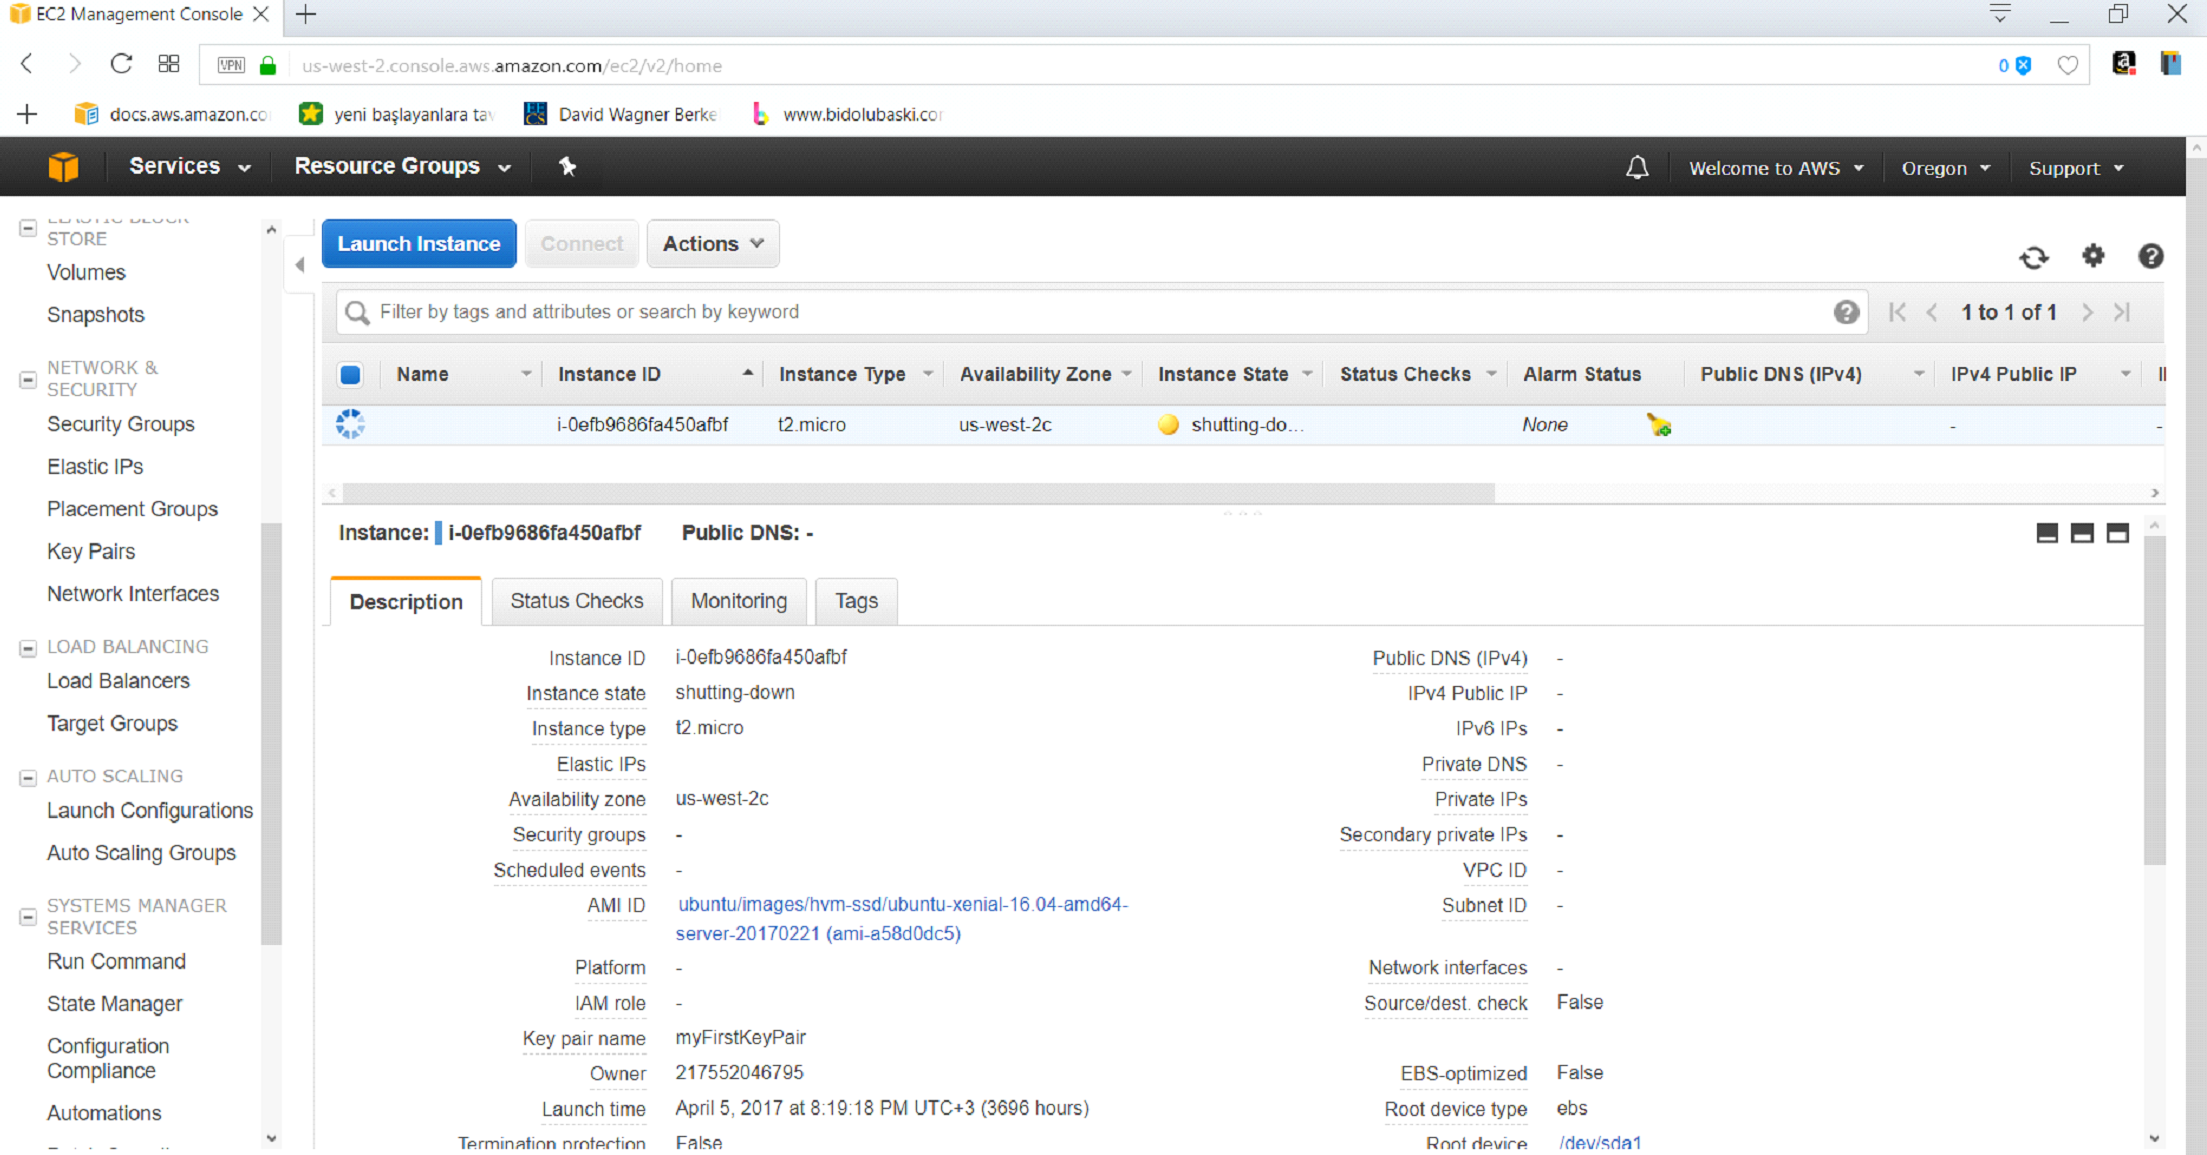Sort by Instance ID column header
This screenshot has width=2207, height=1155.
[x=609, y=374]
